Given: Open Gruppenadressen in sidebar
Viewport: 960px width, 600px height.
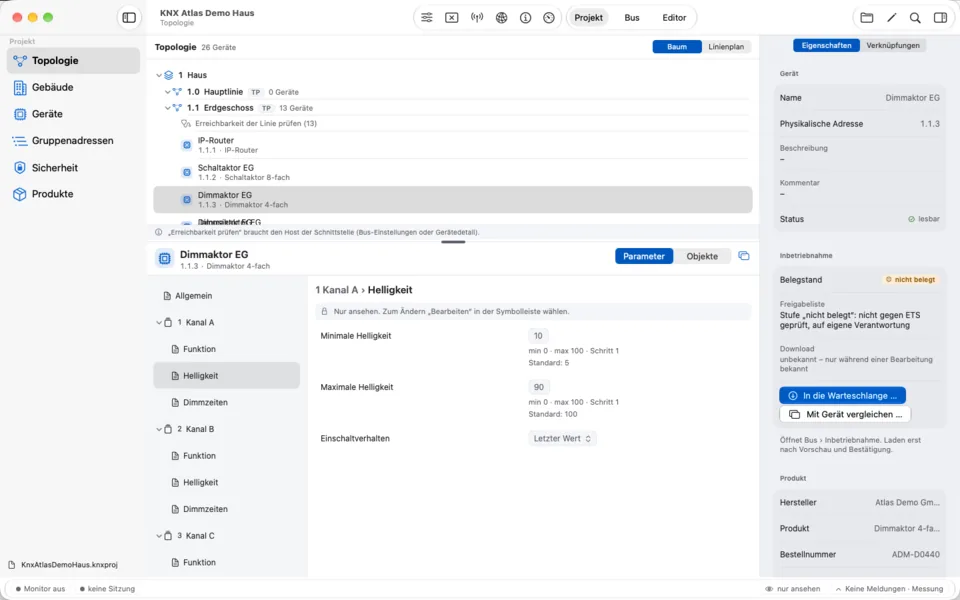Looking at the screenshot, I should click(x=73, y=141).
